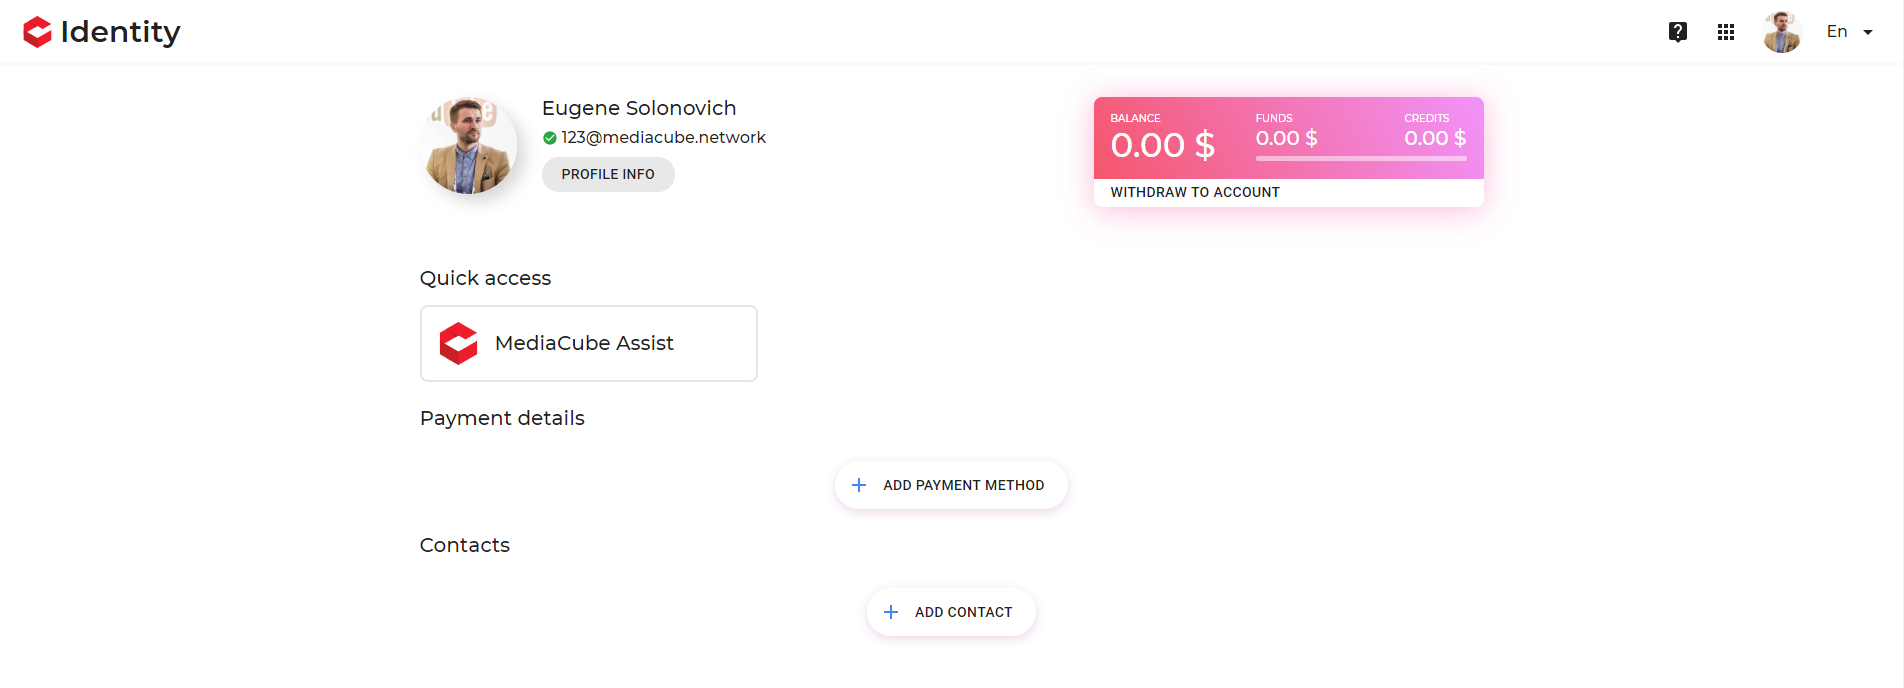Open the En language selector
This screenshot has height=688, width=1904.
click(1849, 32)
